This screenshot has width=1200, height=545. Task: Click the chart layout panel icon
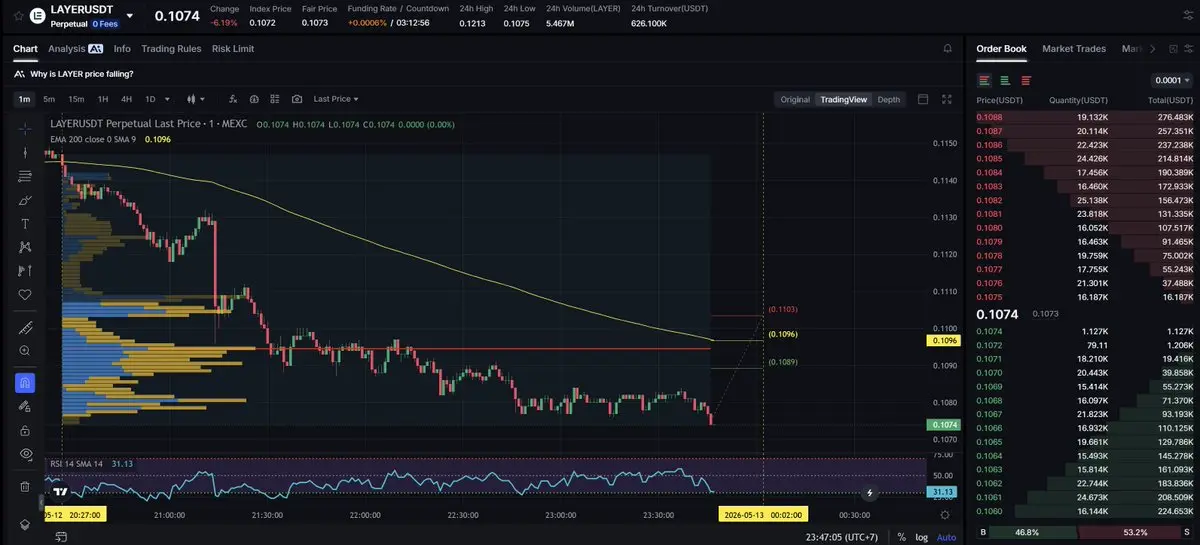923,99
